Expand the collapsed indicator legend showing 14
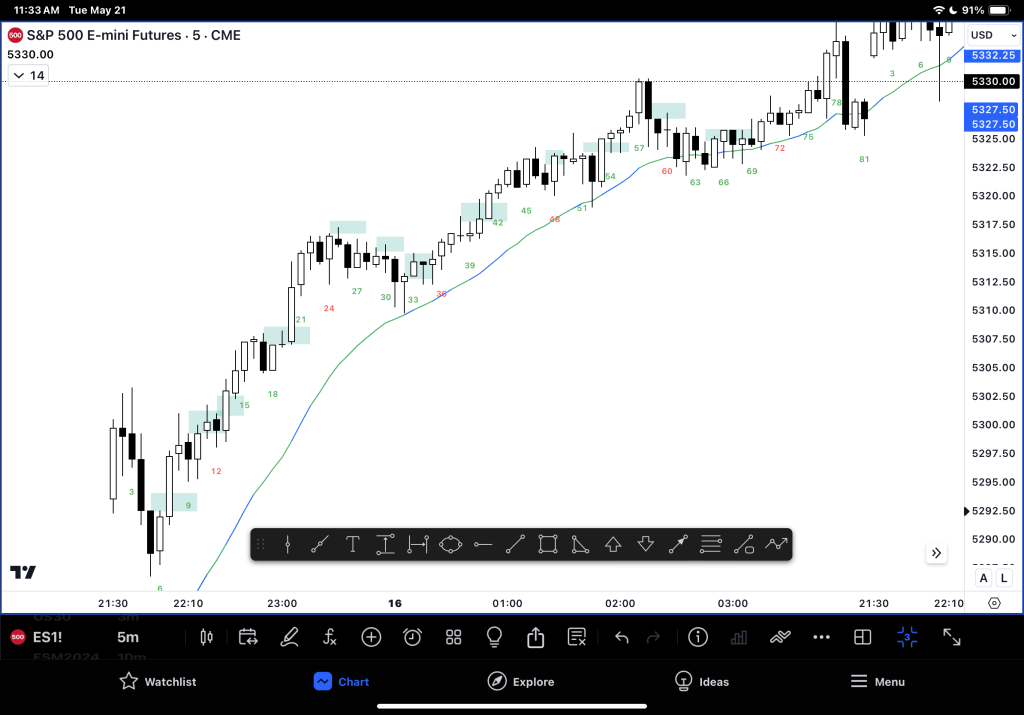Viewport: 1024px width, 715px height. tap(28, 75)
